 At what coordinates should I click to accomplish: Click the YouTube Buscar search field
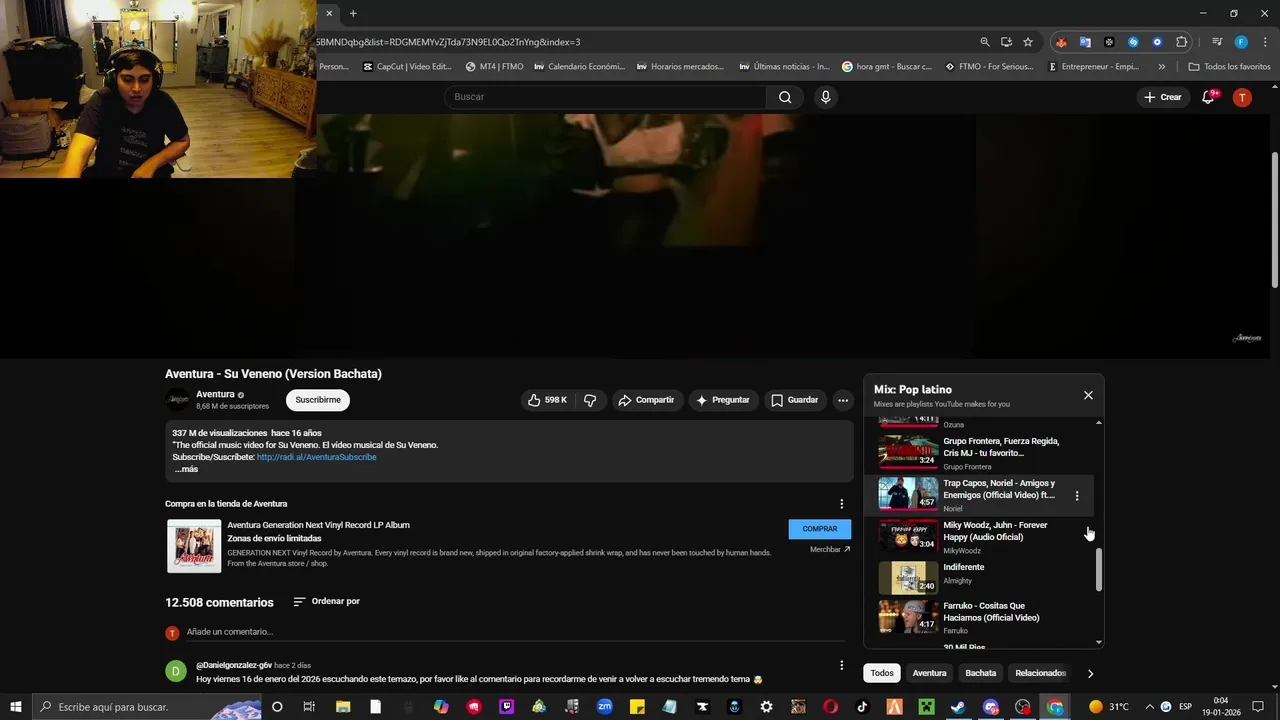click(605, 97)
